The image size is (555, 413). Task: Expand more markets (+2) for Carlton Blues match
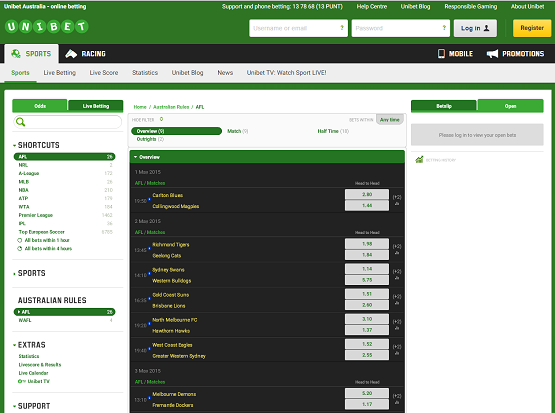[x=397, y=197]
